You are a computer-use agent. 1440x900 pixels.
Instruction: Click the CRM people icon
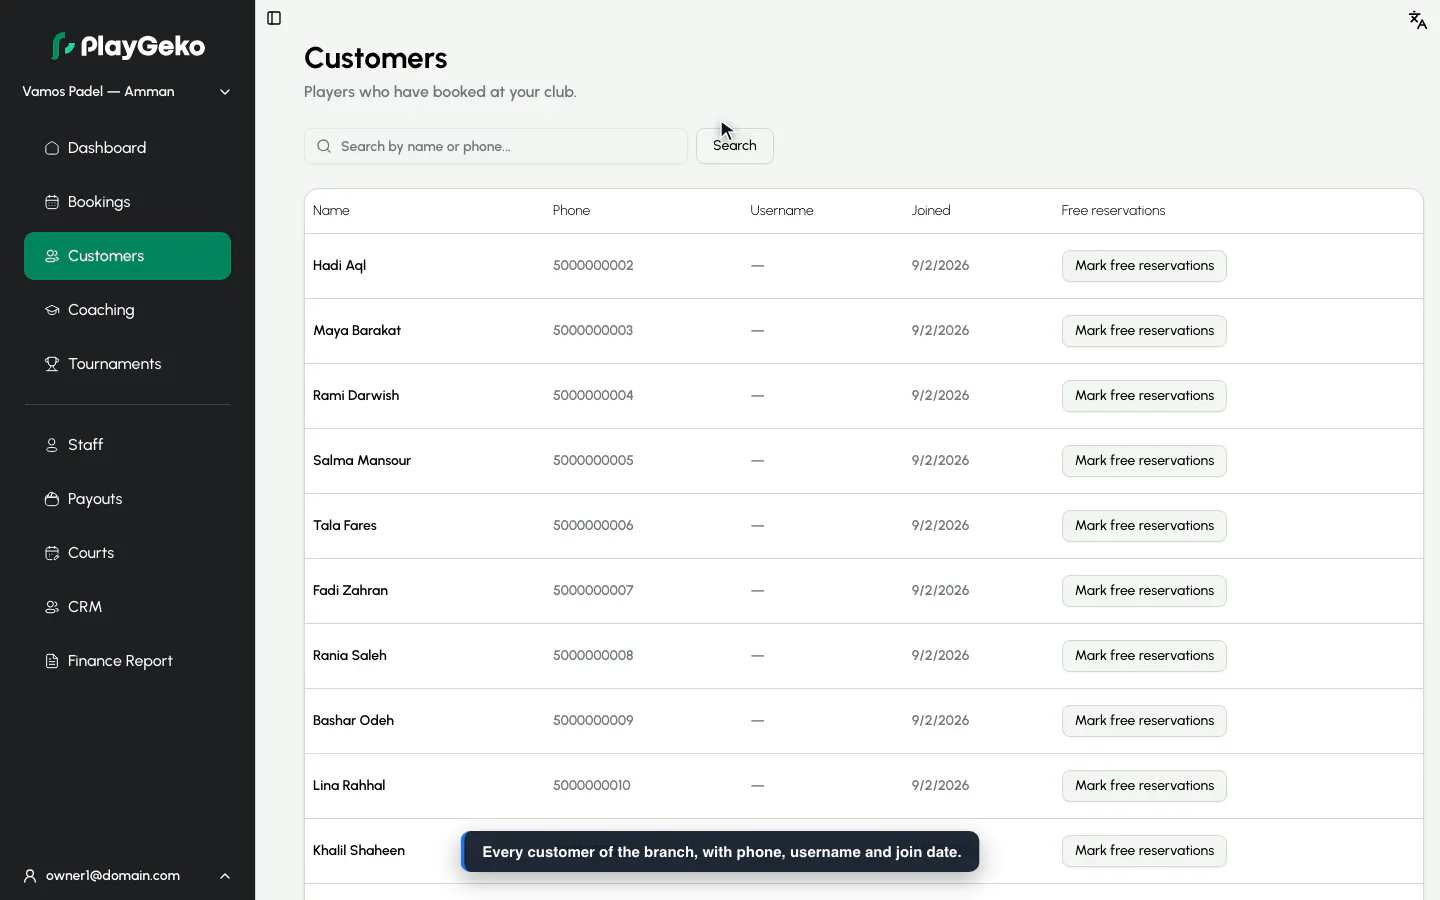[x=52, y=607]
